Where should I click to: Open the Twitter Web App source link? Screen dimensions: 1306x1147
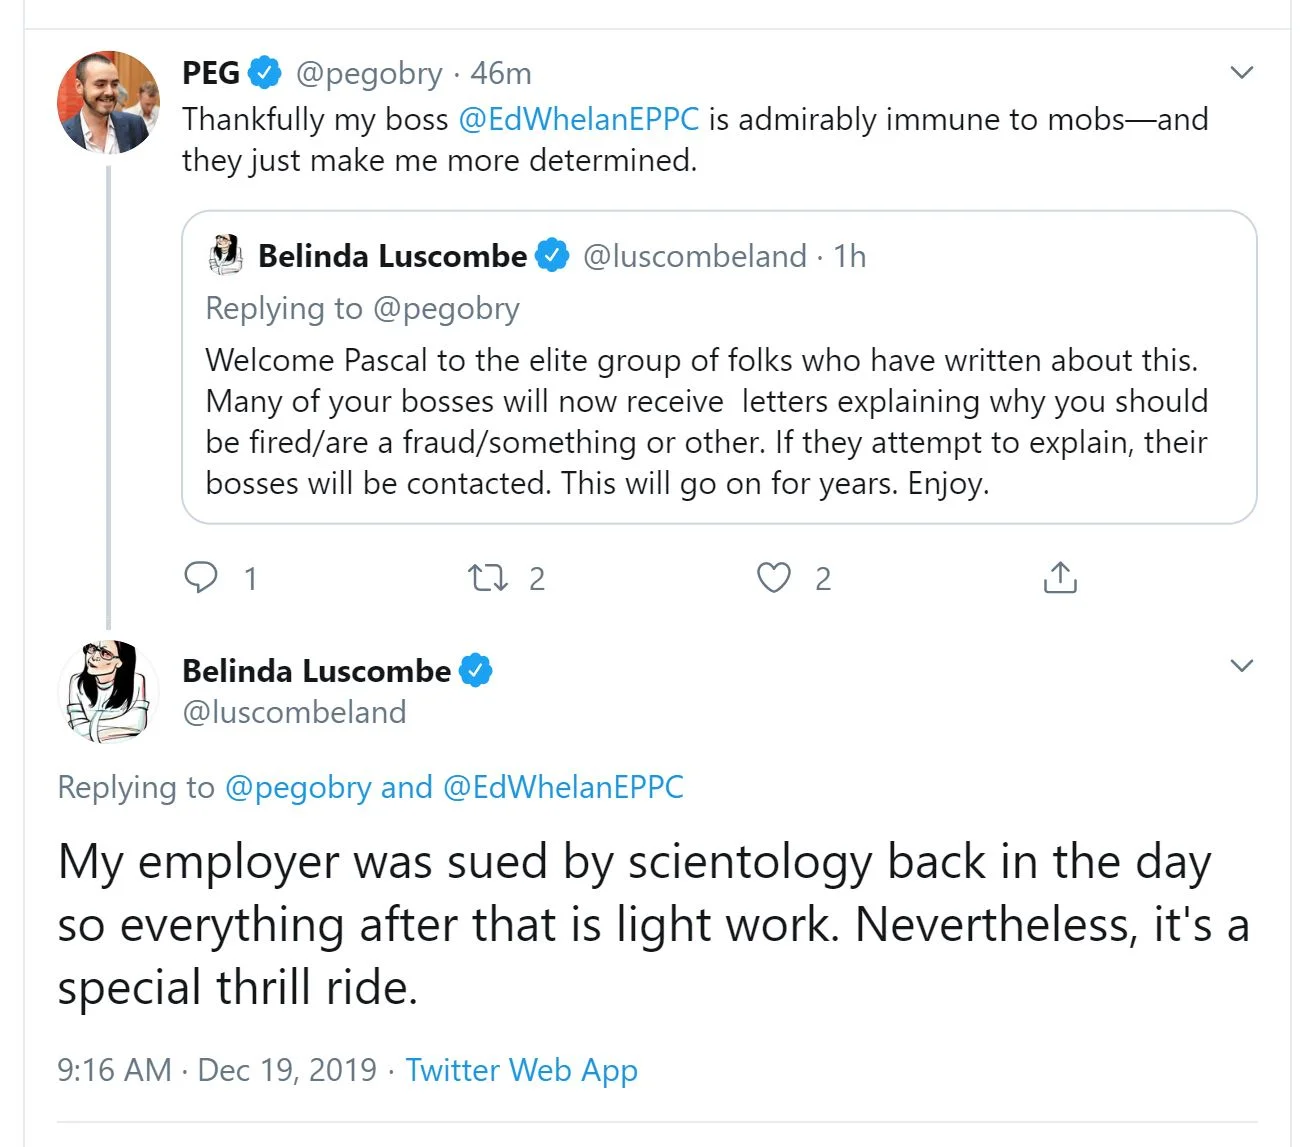click(521, 1070)
